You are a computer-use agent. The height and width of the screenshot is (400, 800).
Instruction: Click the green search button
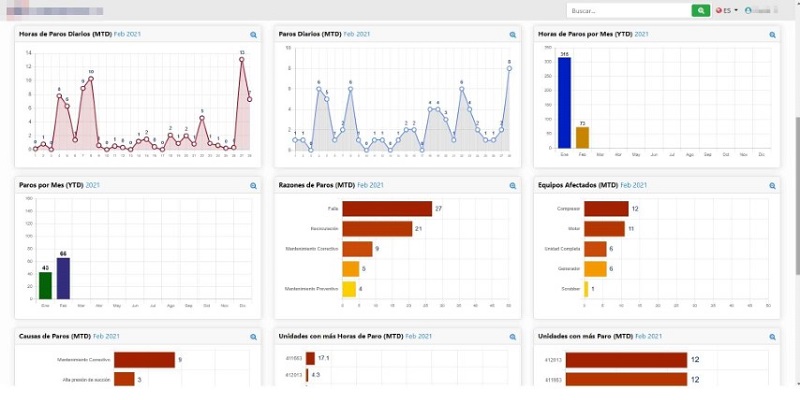(x=701, y=10)
